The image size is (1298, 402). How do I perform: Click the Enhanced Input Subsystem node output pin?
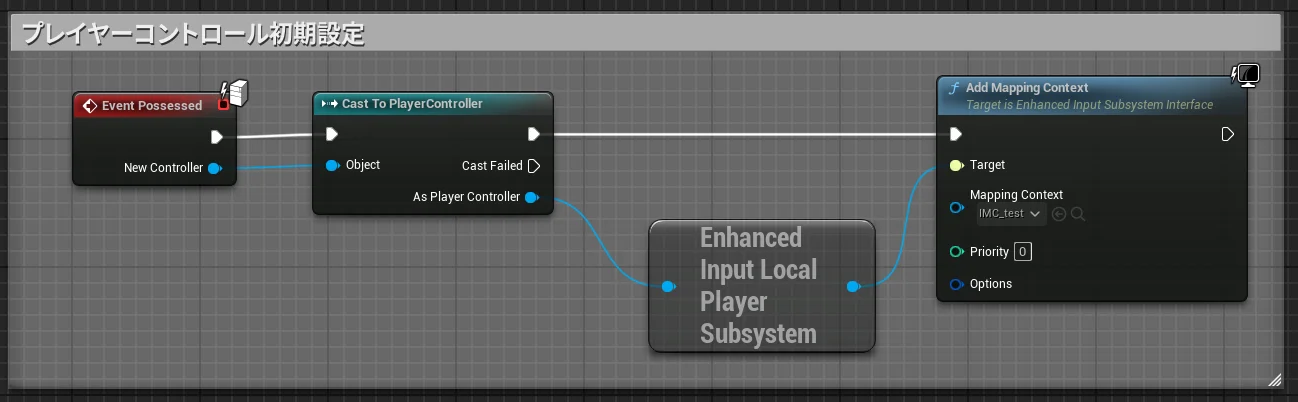[852, 287]
